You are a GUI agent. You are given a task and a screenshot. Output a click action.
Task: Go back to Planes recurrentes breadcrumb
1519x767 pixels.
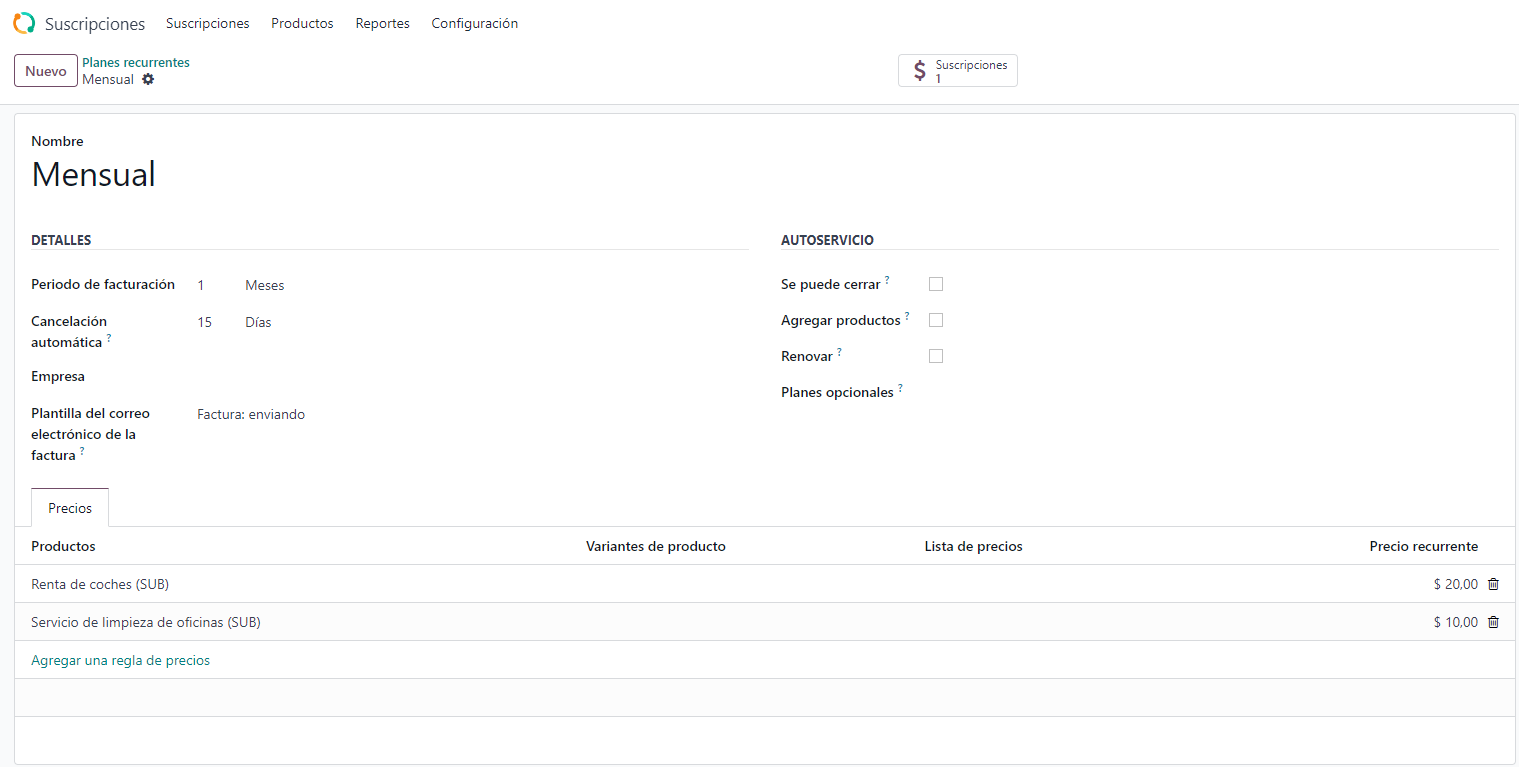coord(136,62)
